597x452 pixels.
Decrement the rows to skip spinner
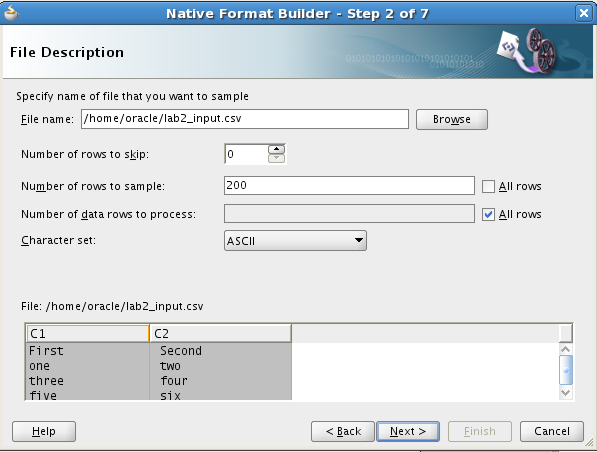276,158
